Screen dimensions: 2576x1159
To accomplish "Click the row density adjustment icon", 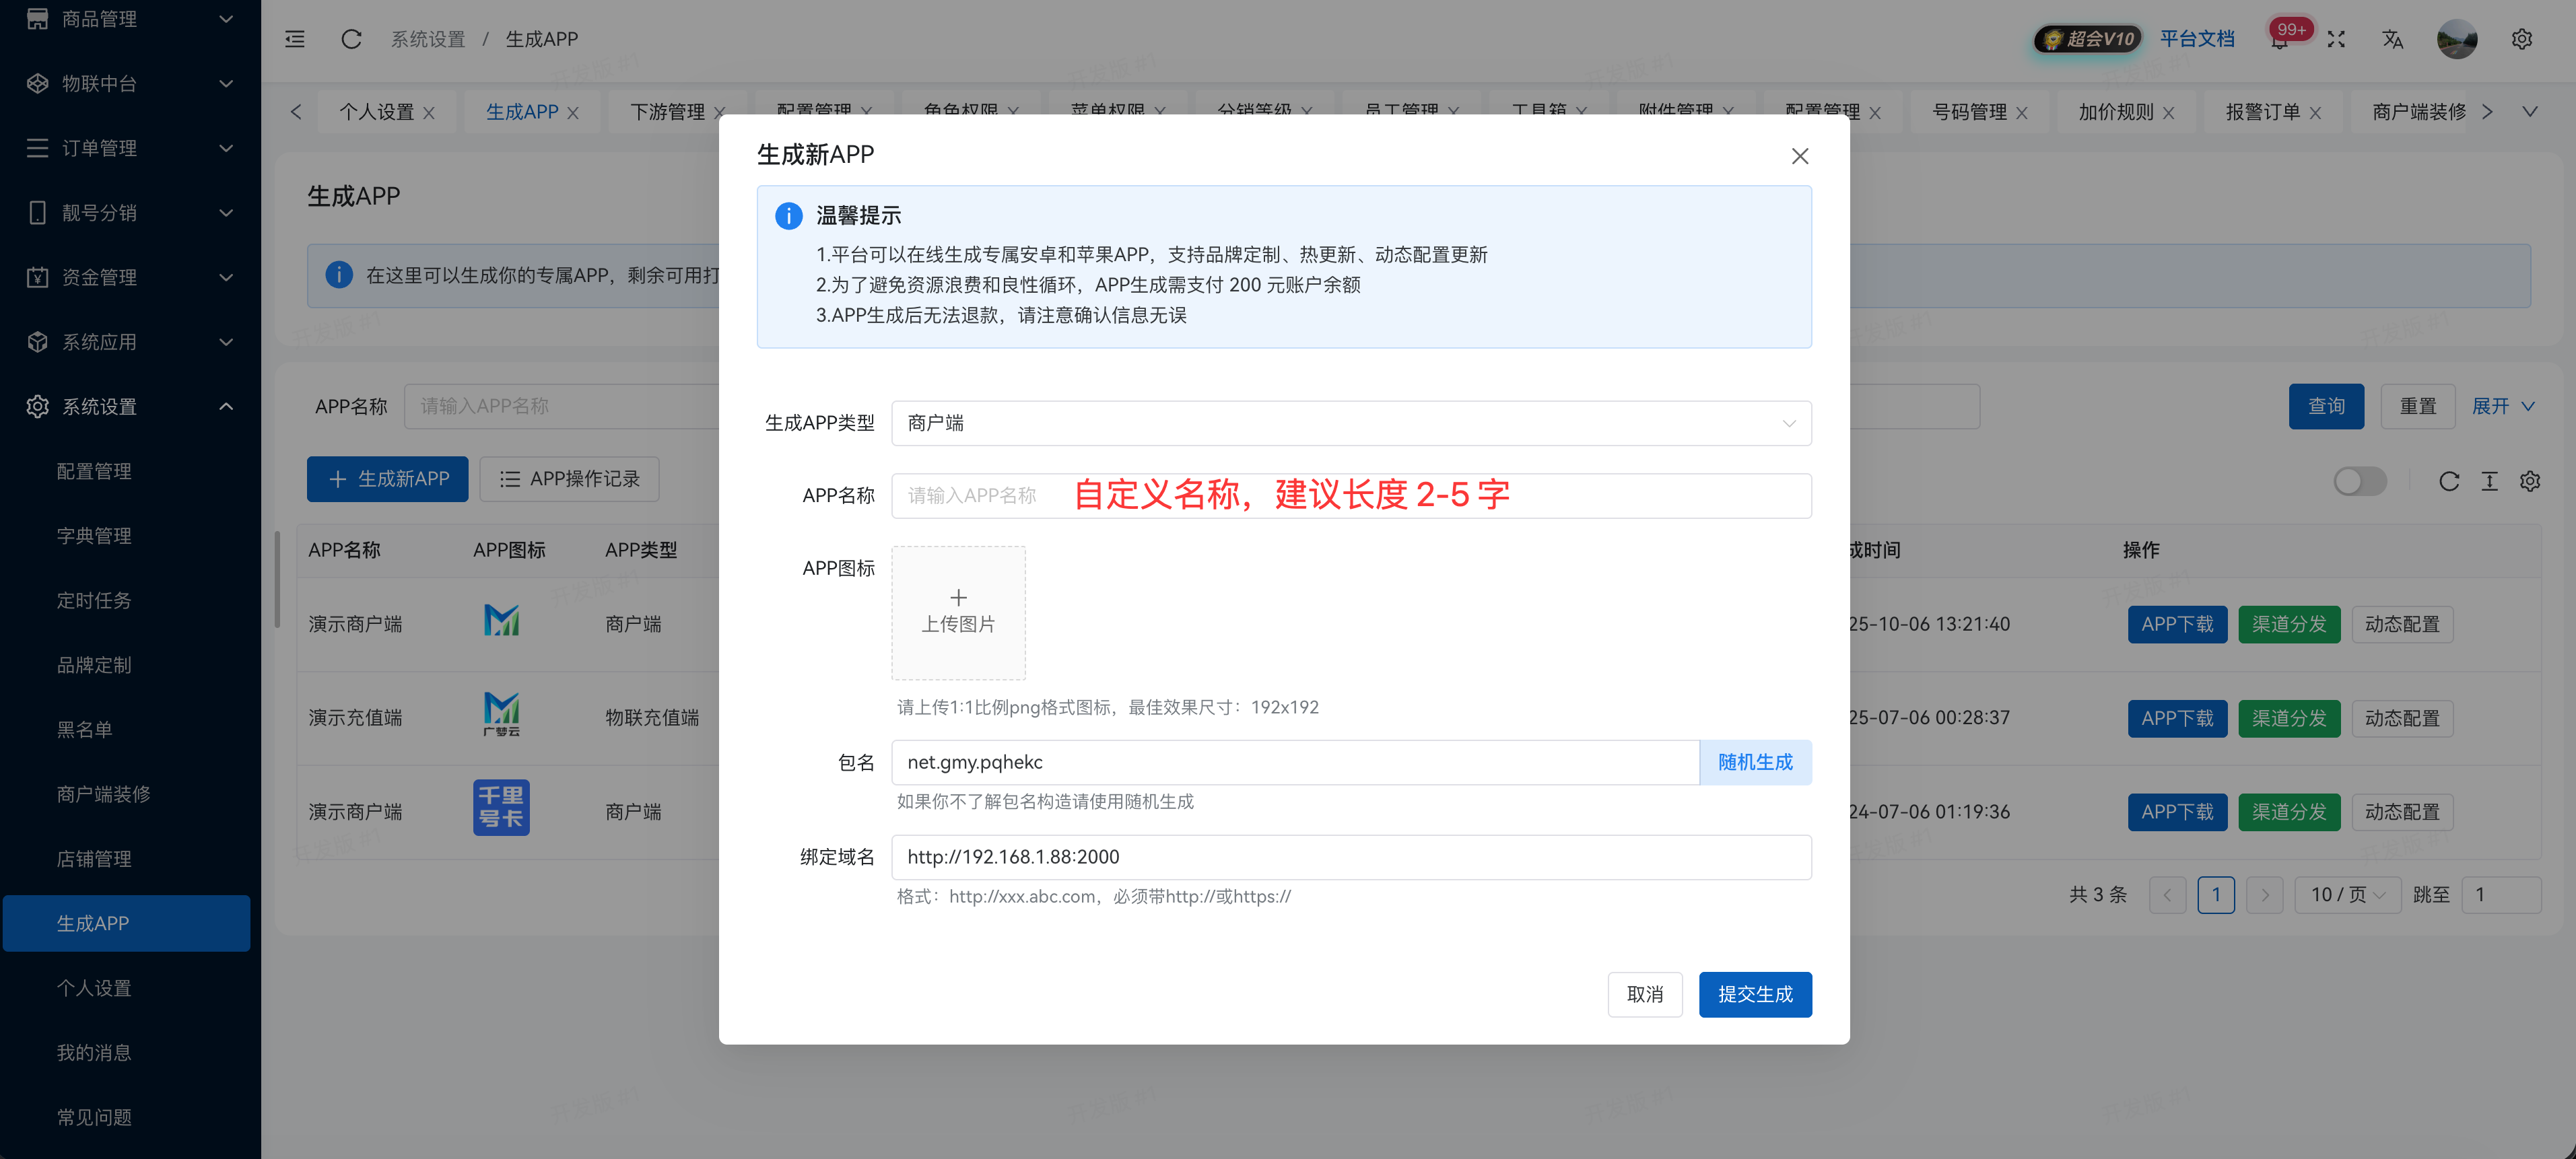I will point(2490,481).
